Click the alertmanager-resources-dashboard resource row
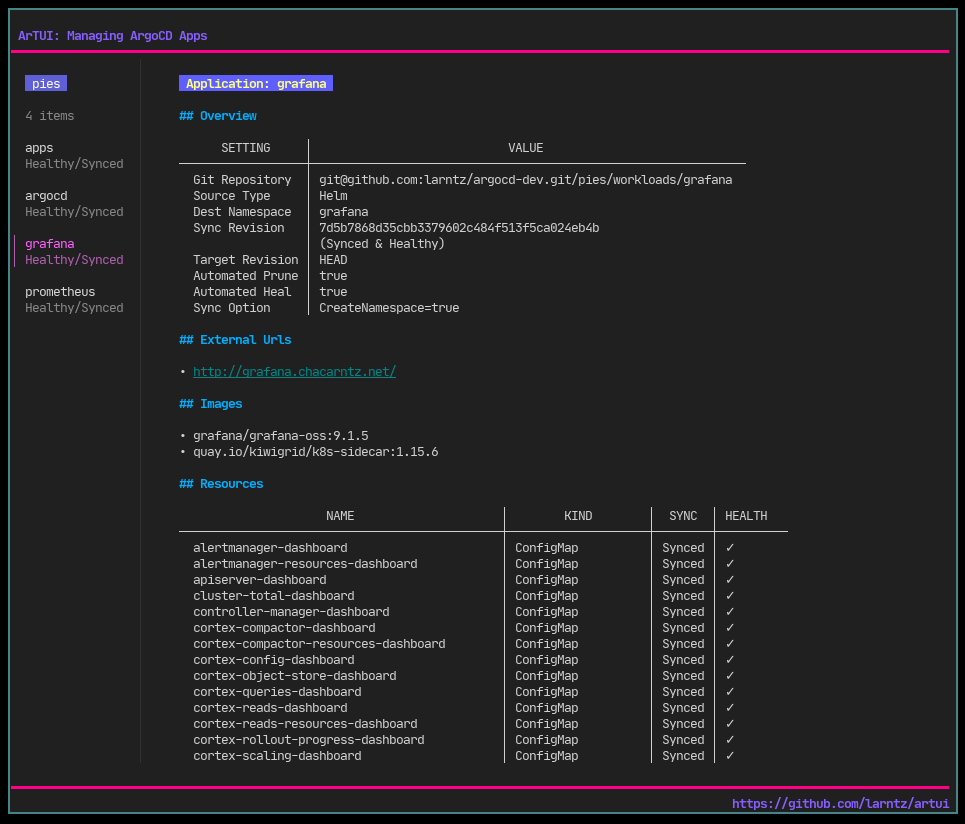 [483, 564]
